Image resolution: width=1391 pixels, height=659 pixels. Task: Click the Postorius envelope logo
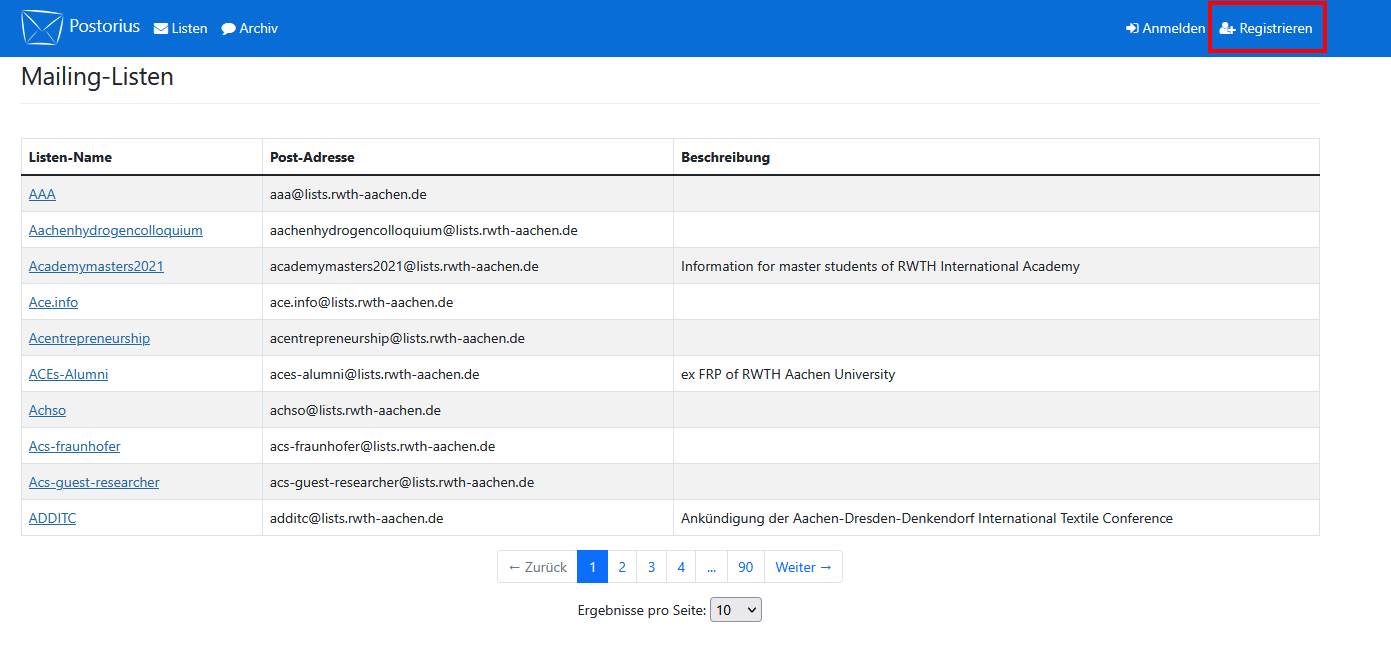(41, 26)
